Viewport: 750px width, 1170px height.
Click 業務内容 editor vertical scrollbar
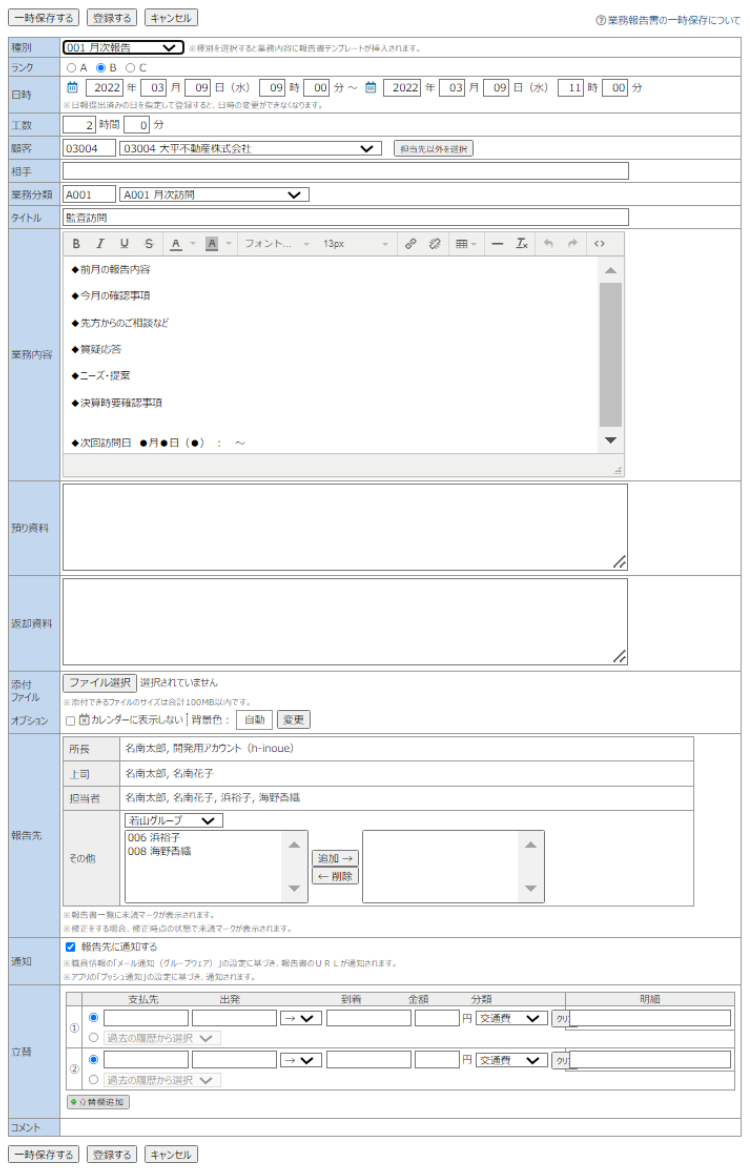(x=610, y=355)
